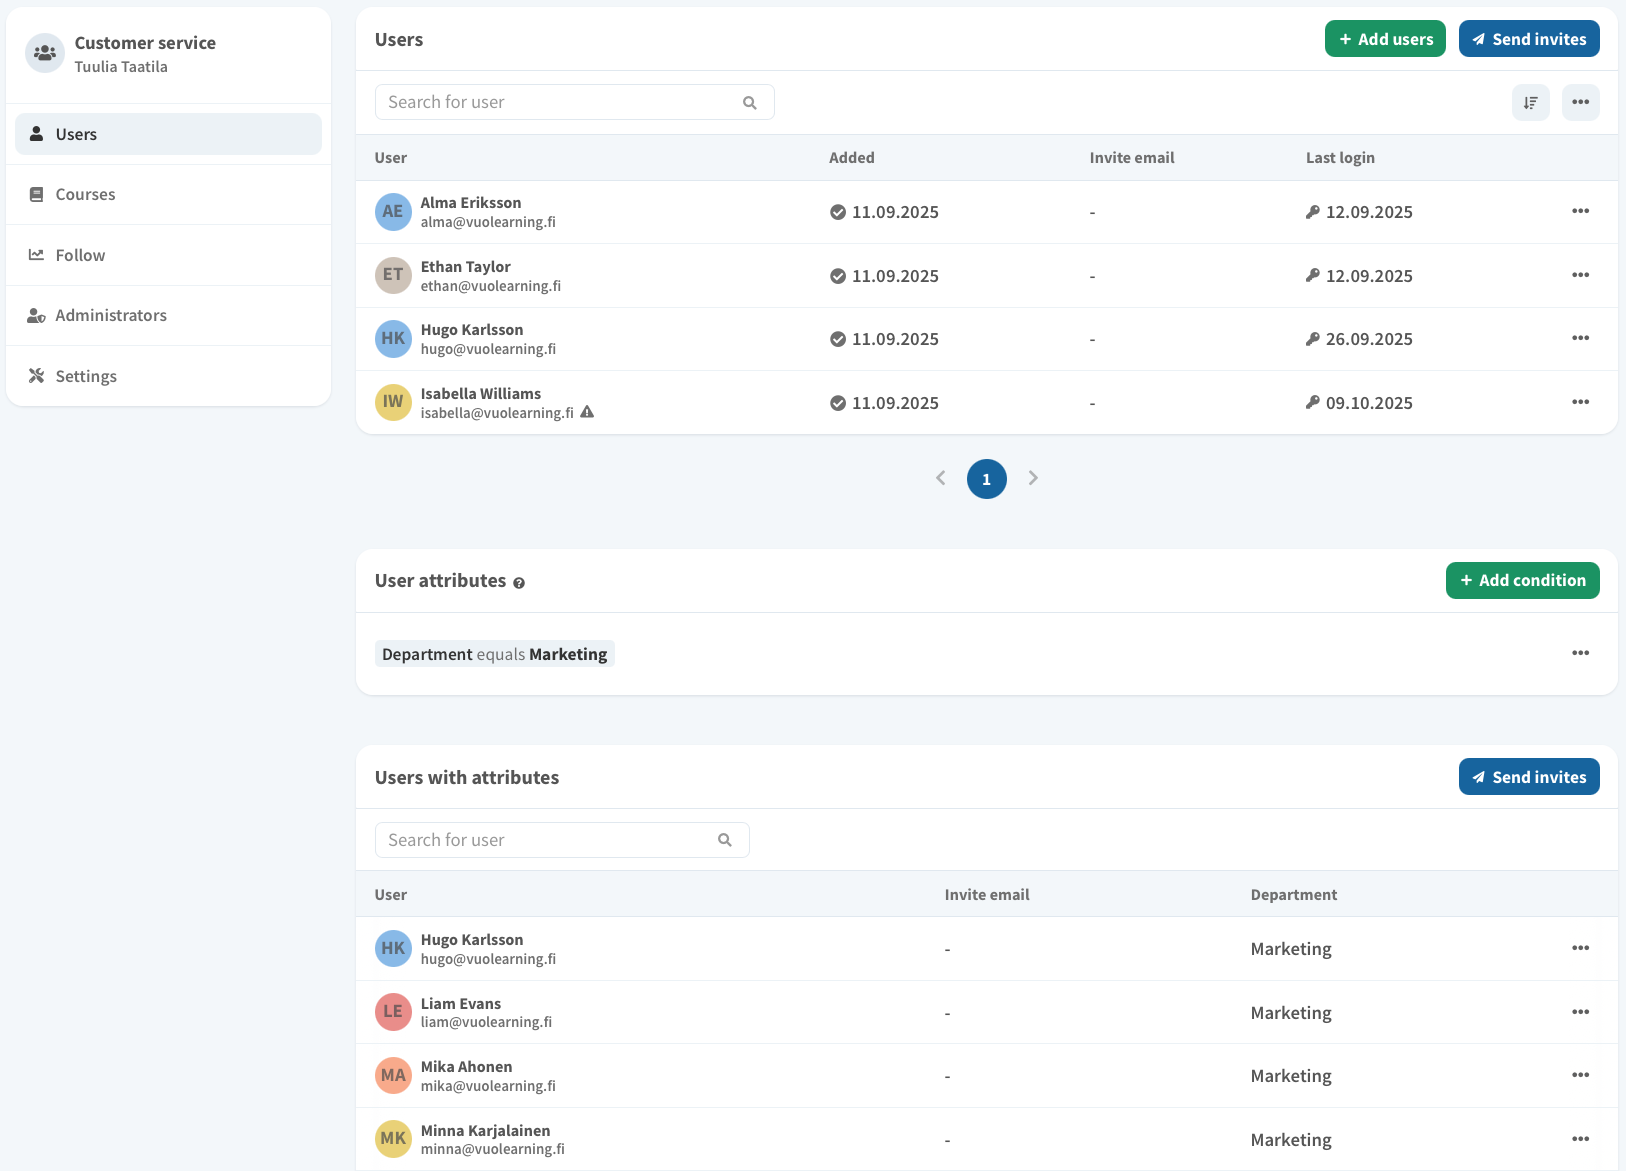The width and height of the screenshot is (1626, 1171).
Task: Click the warning triangle next to isabella@vuolearning.fi
Action: [x=587, y=412]
